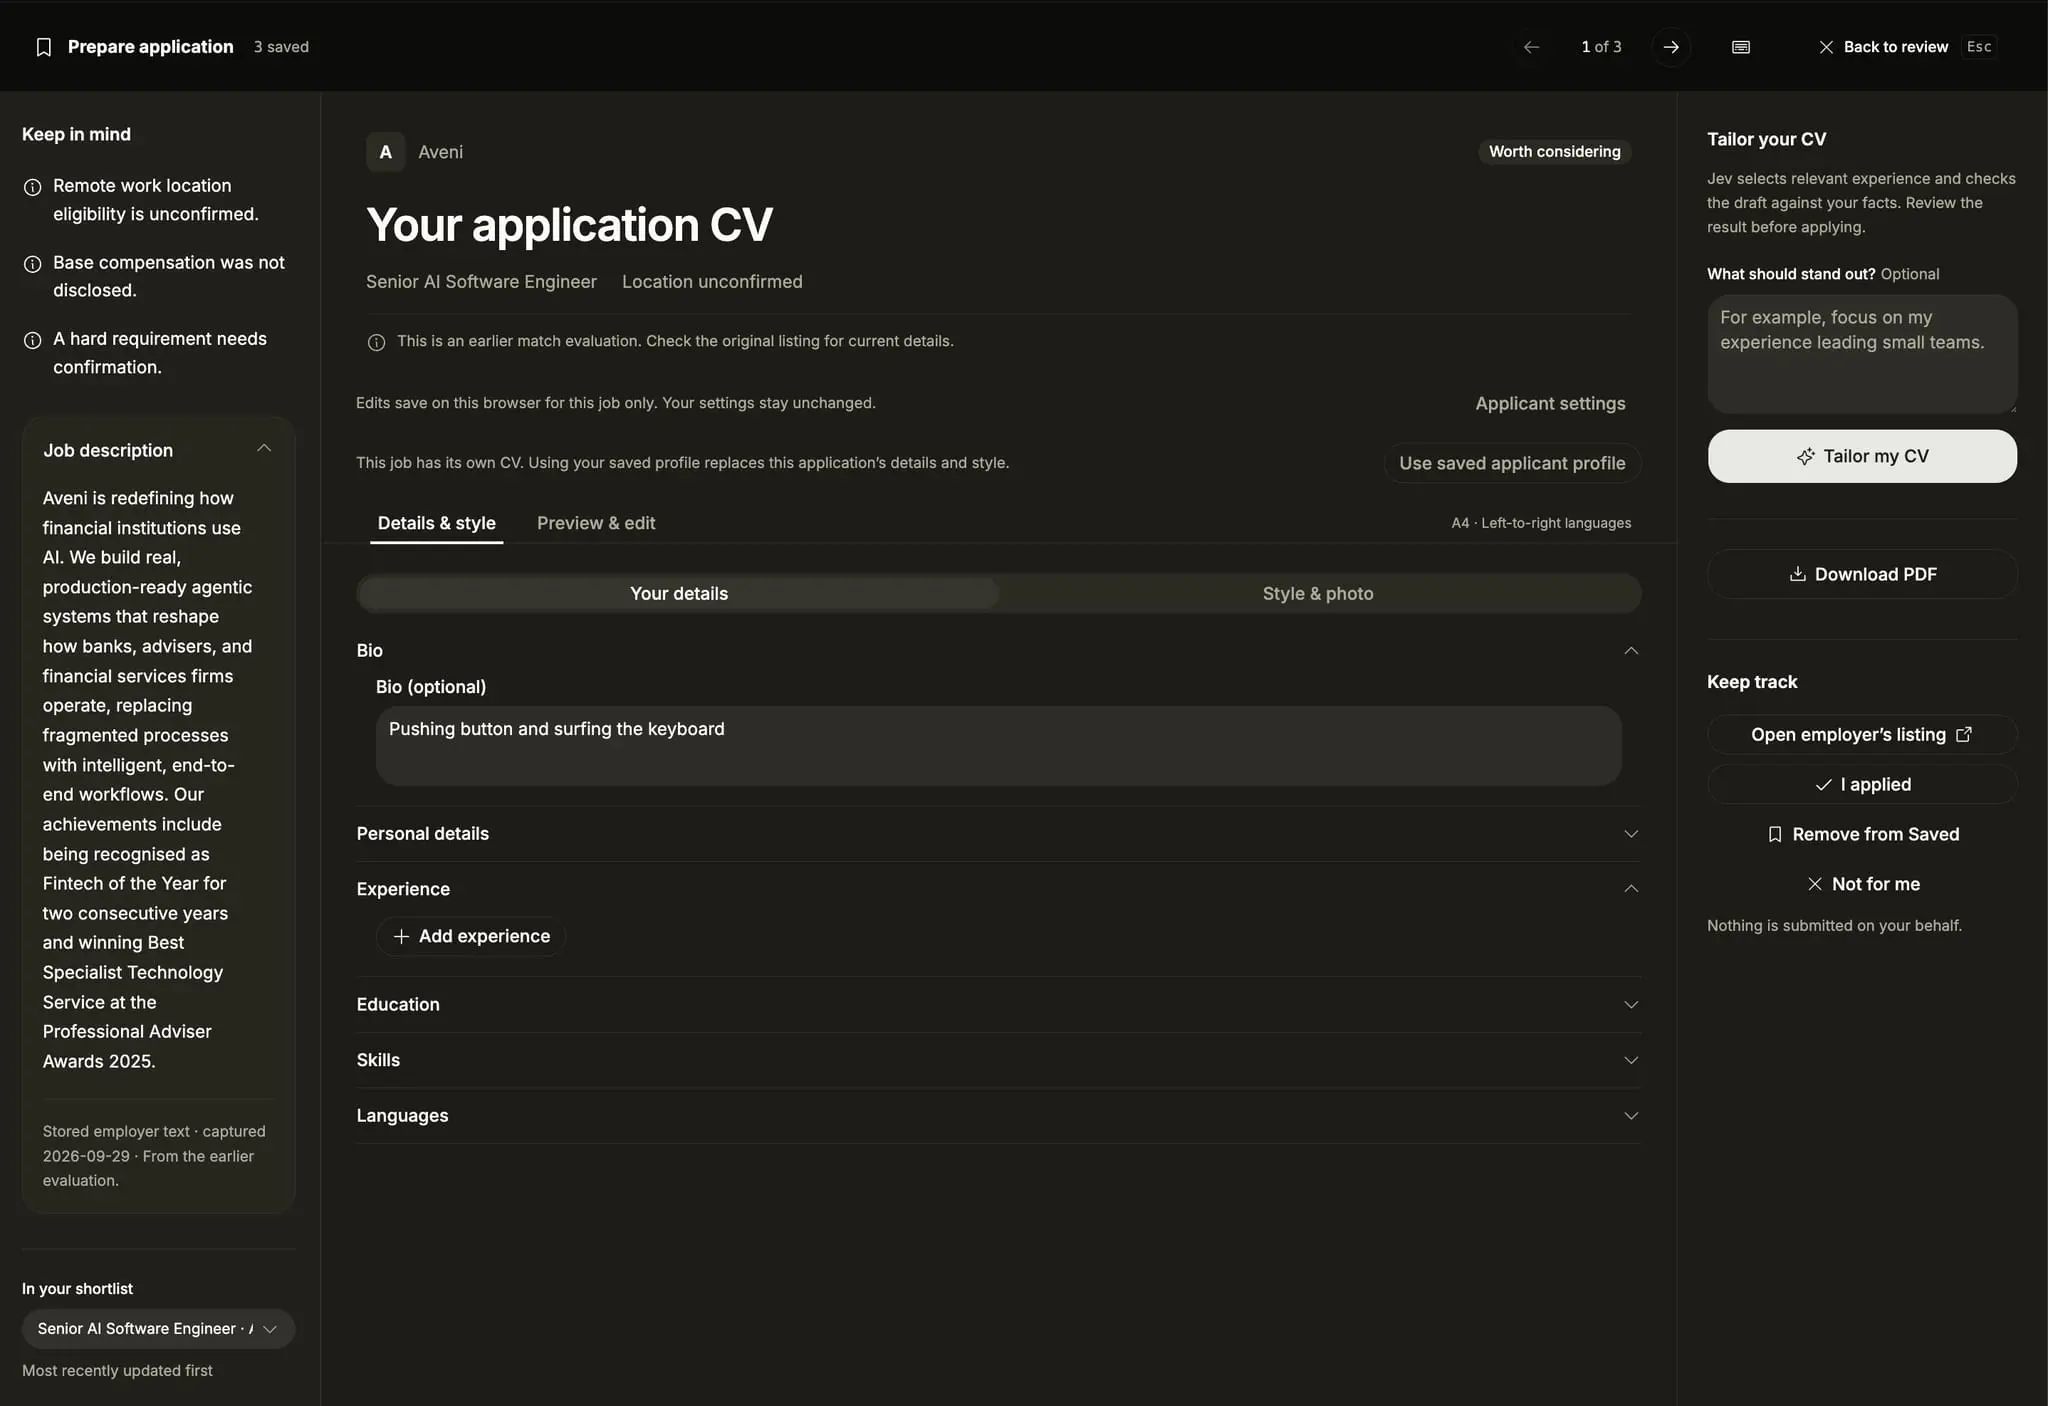Click Senior AI Software Engineer subtitle
This screenshot has width=2048, height=1406.
481,282
